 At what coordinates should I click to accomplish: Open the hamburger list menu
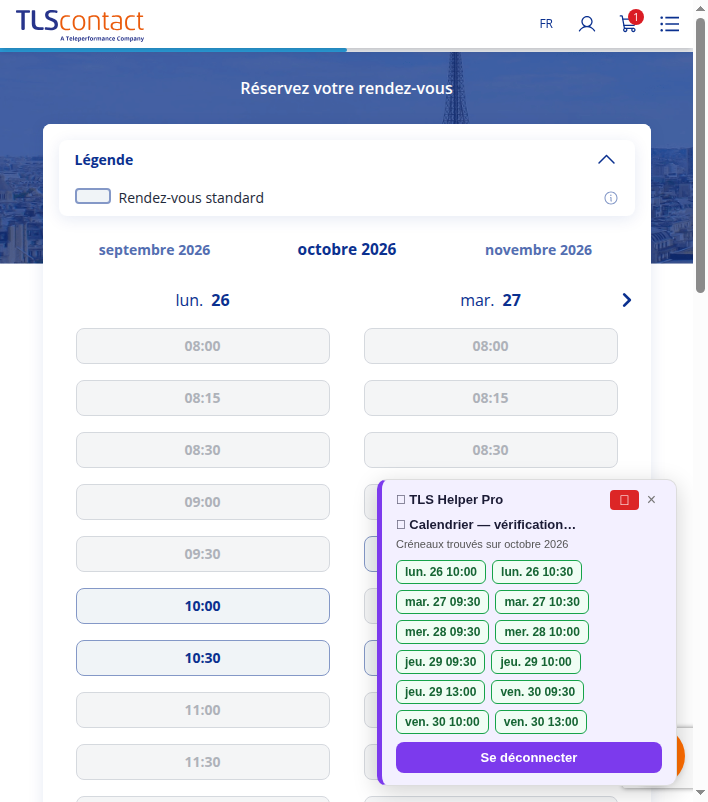670,24
